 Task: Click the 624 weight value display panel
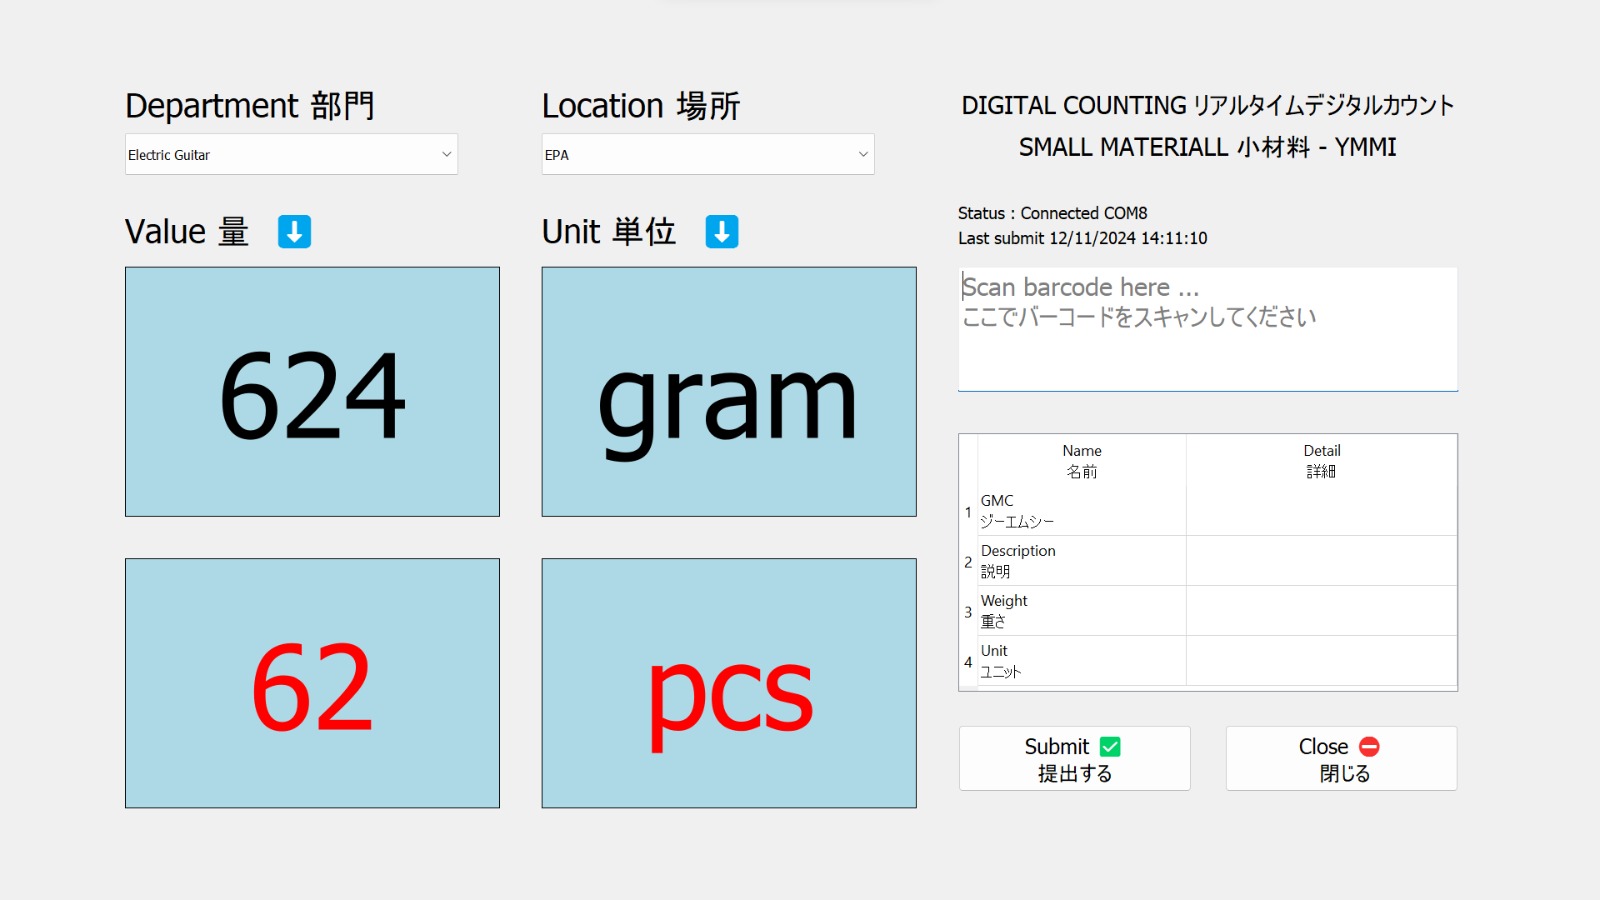tap(312, 392)
